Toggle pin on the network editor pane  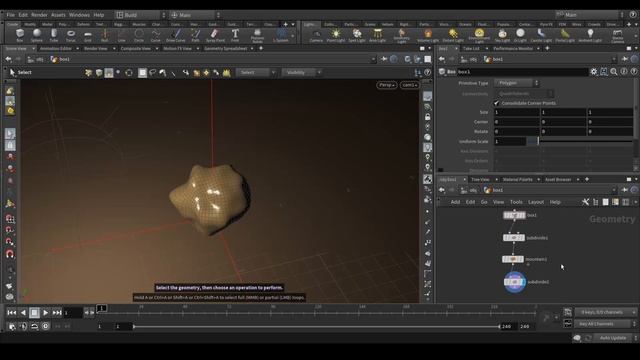click(x=625, y=190)
